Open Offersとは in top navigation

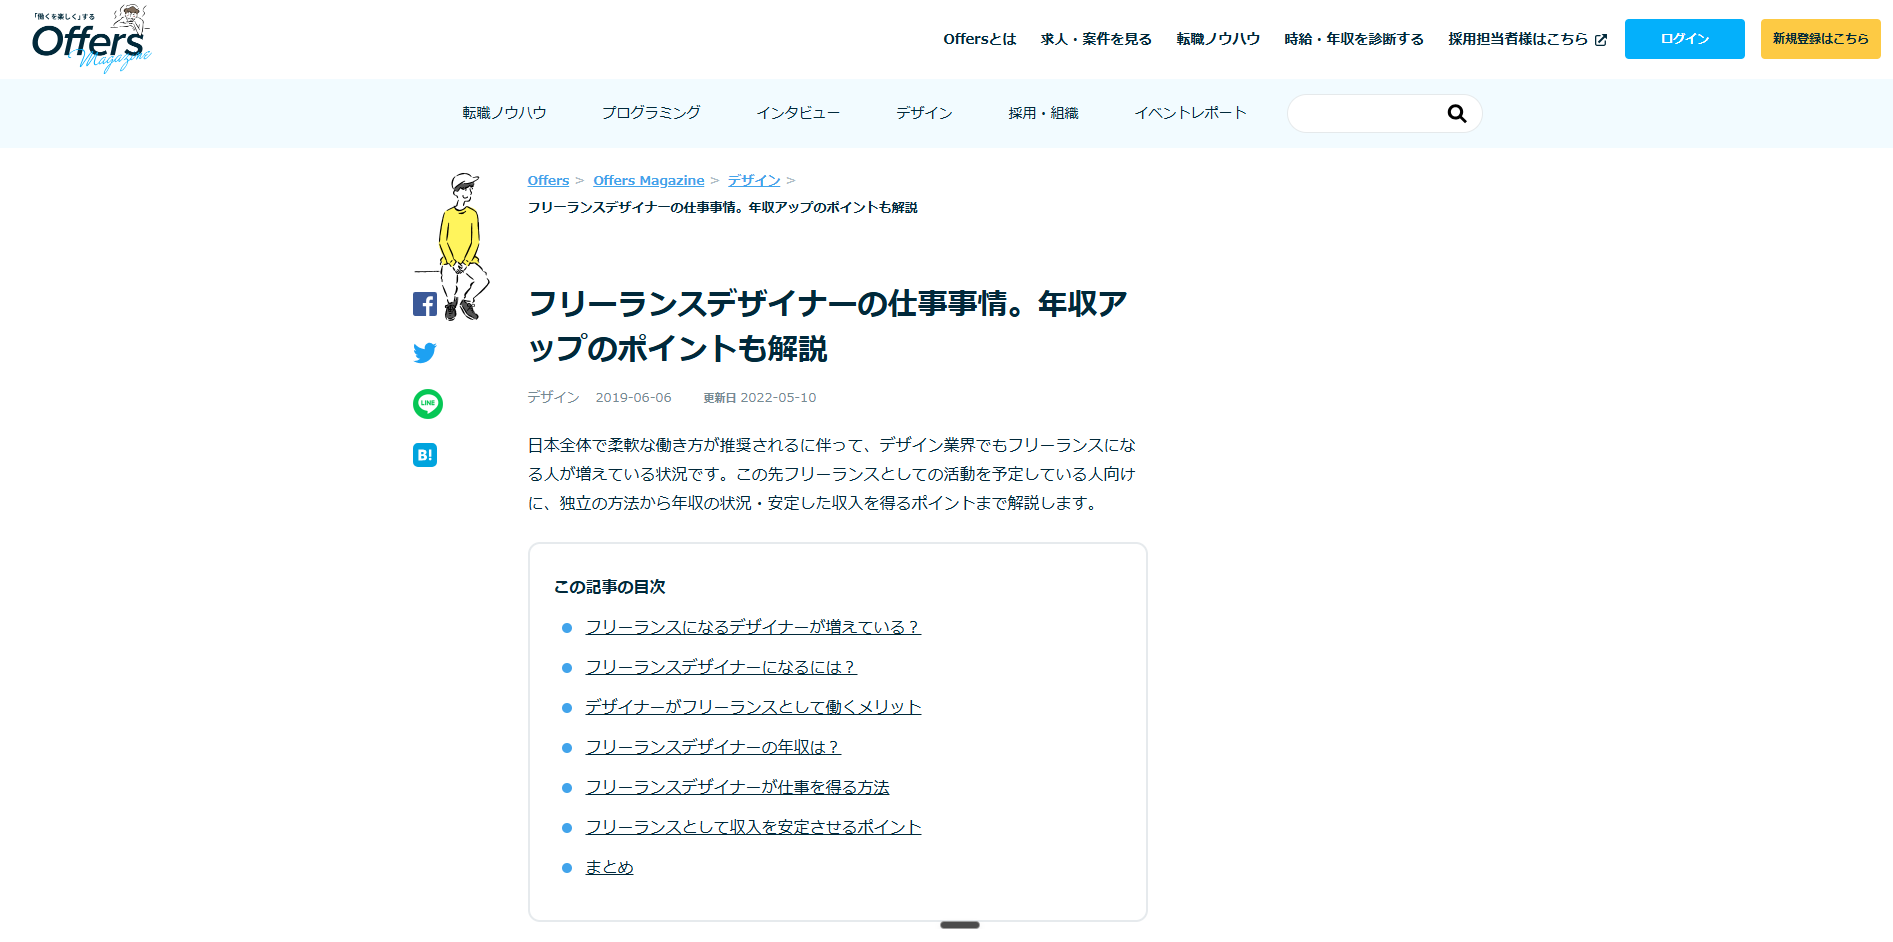980,39
